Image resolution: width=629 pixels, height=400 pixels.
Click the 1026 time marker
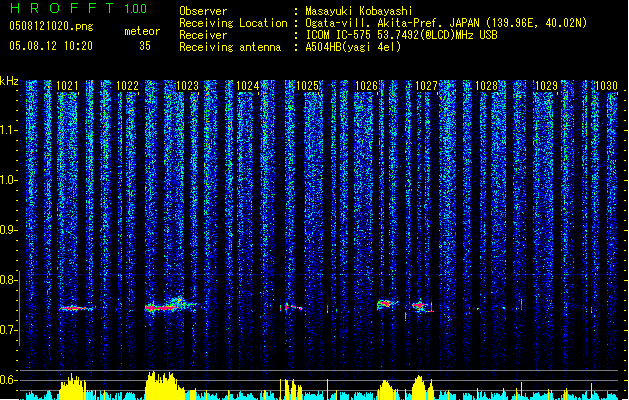(x=367, y=86)
